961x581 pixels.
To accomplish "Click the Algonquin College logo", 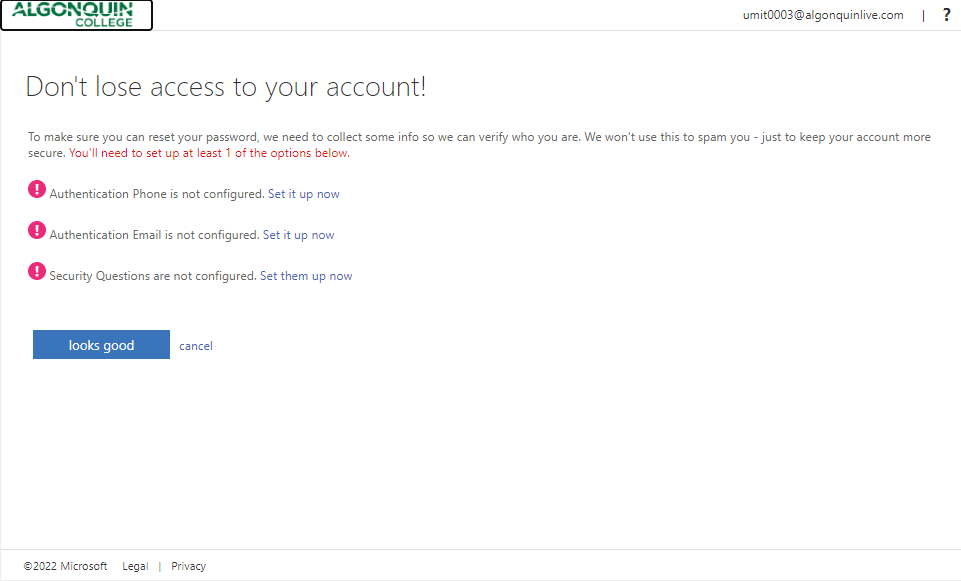I will tap(77, 15).
